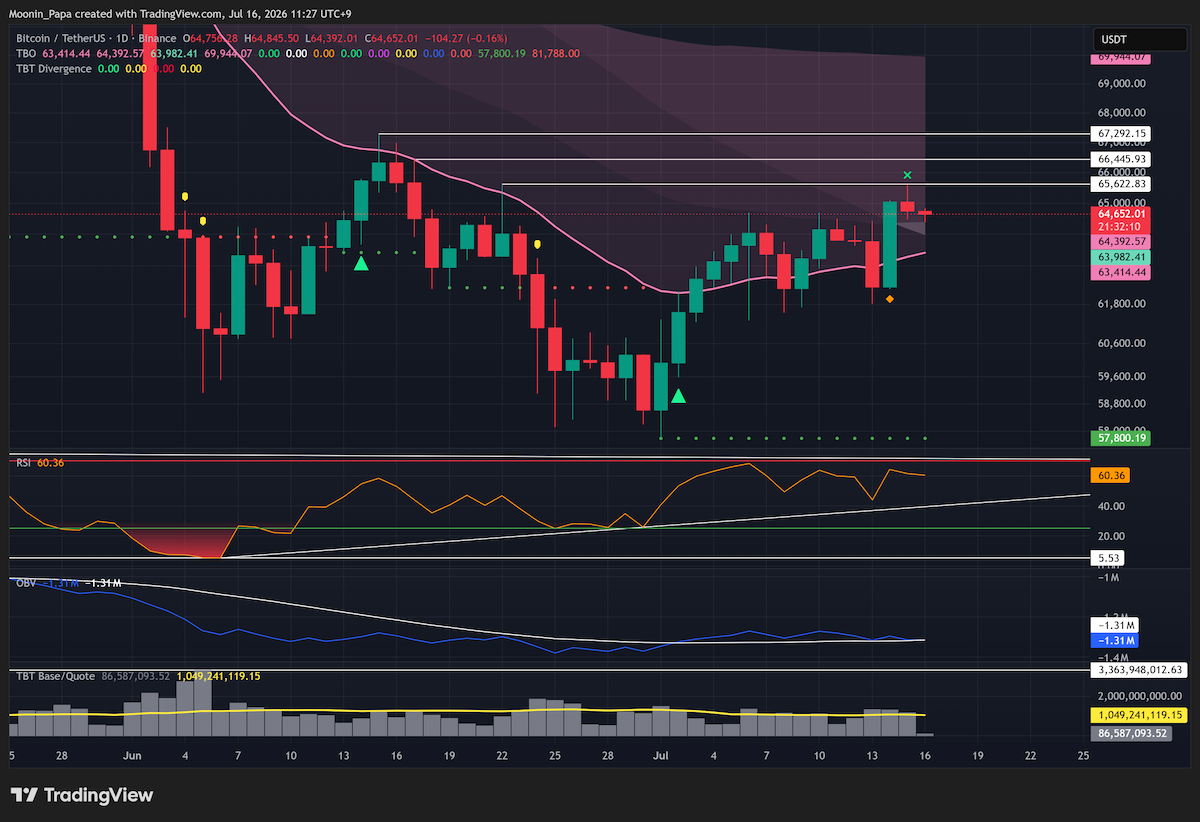This screenshot has width=1200, height=822.
Task: Click the yellow 1,049,241,119.15 volume label
Action: point(1140,715)
